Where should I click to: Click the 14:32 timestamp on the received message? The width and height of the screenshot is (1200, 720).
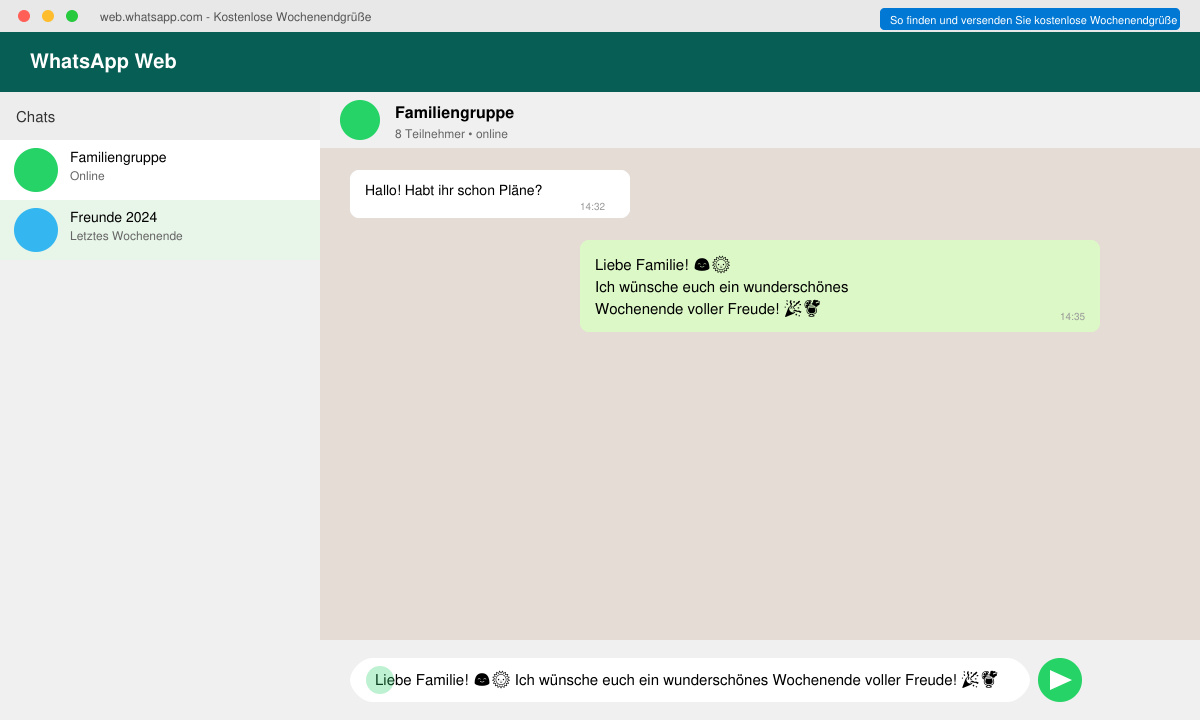592,207
